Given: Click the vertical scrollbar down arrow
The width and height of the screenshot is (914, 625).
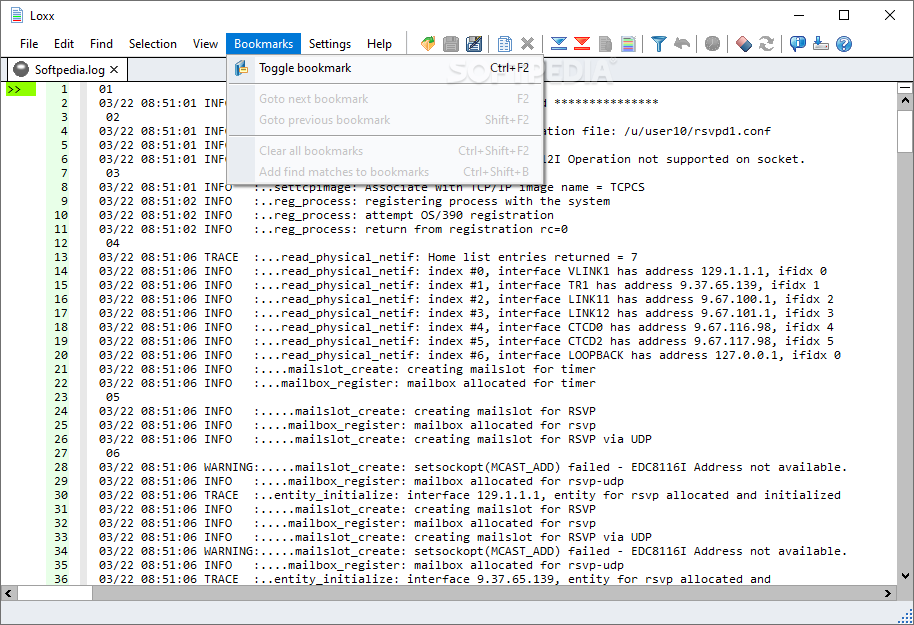Looking at the screenshot, I should tap(905, 575).
